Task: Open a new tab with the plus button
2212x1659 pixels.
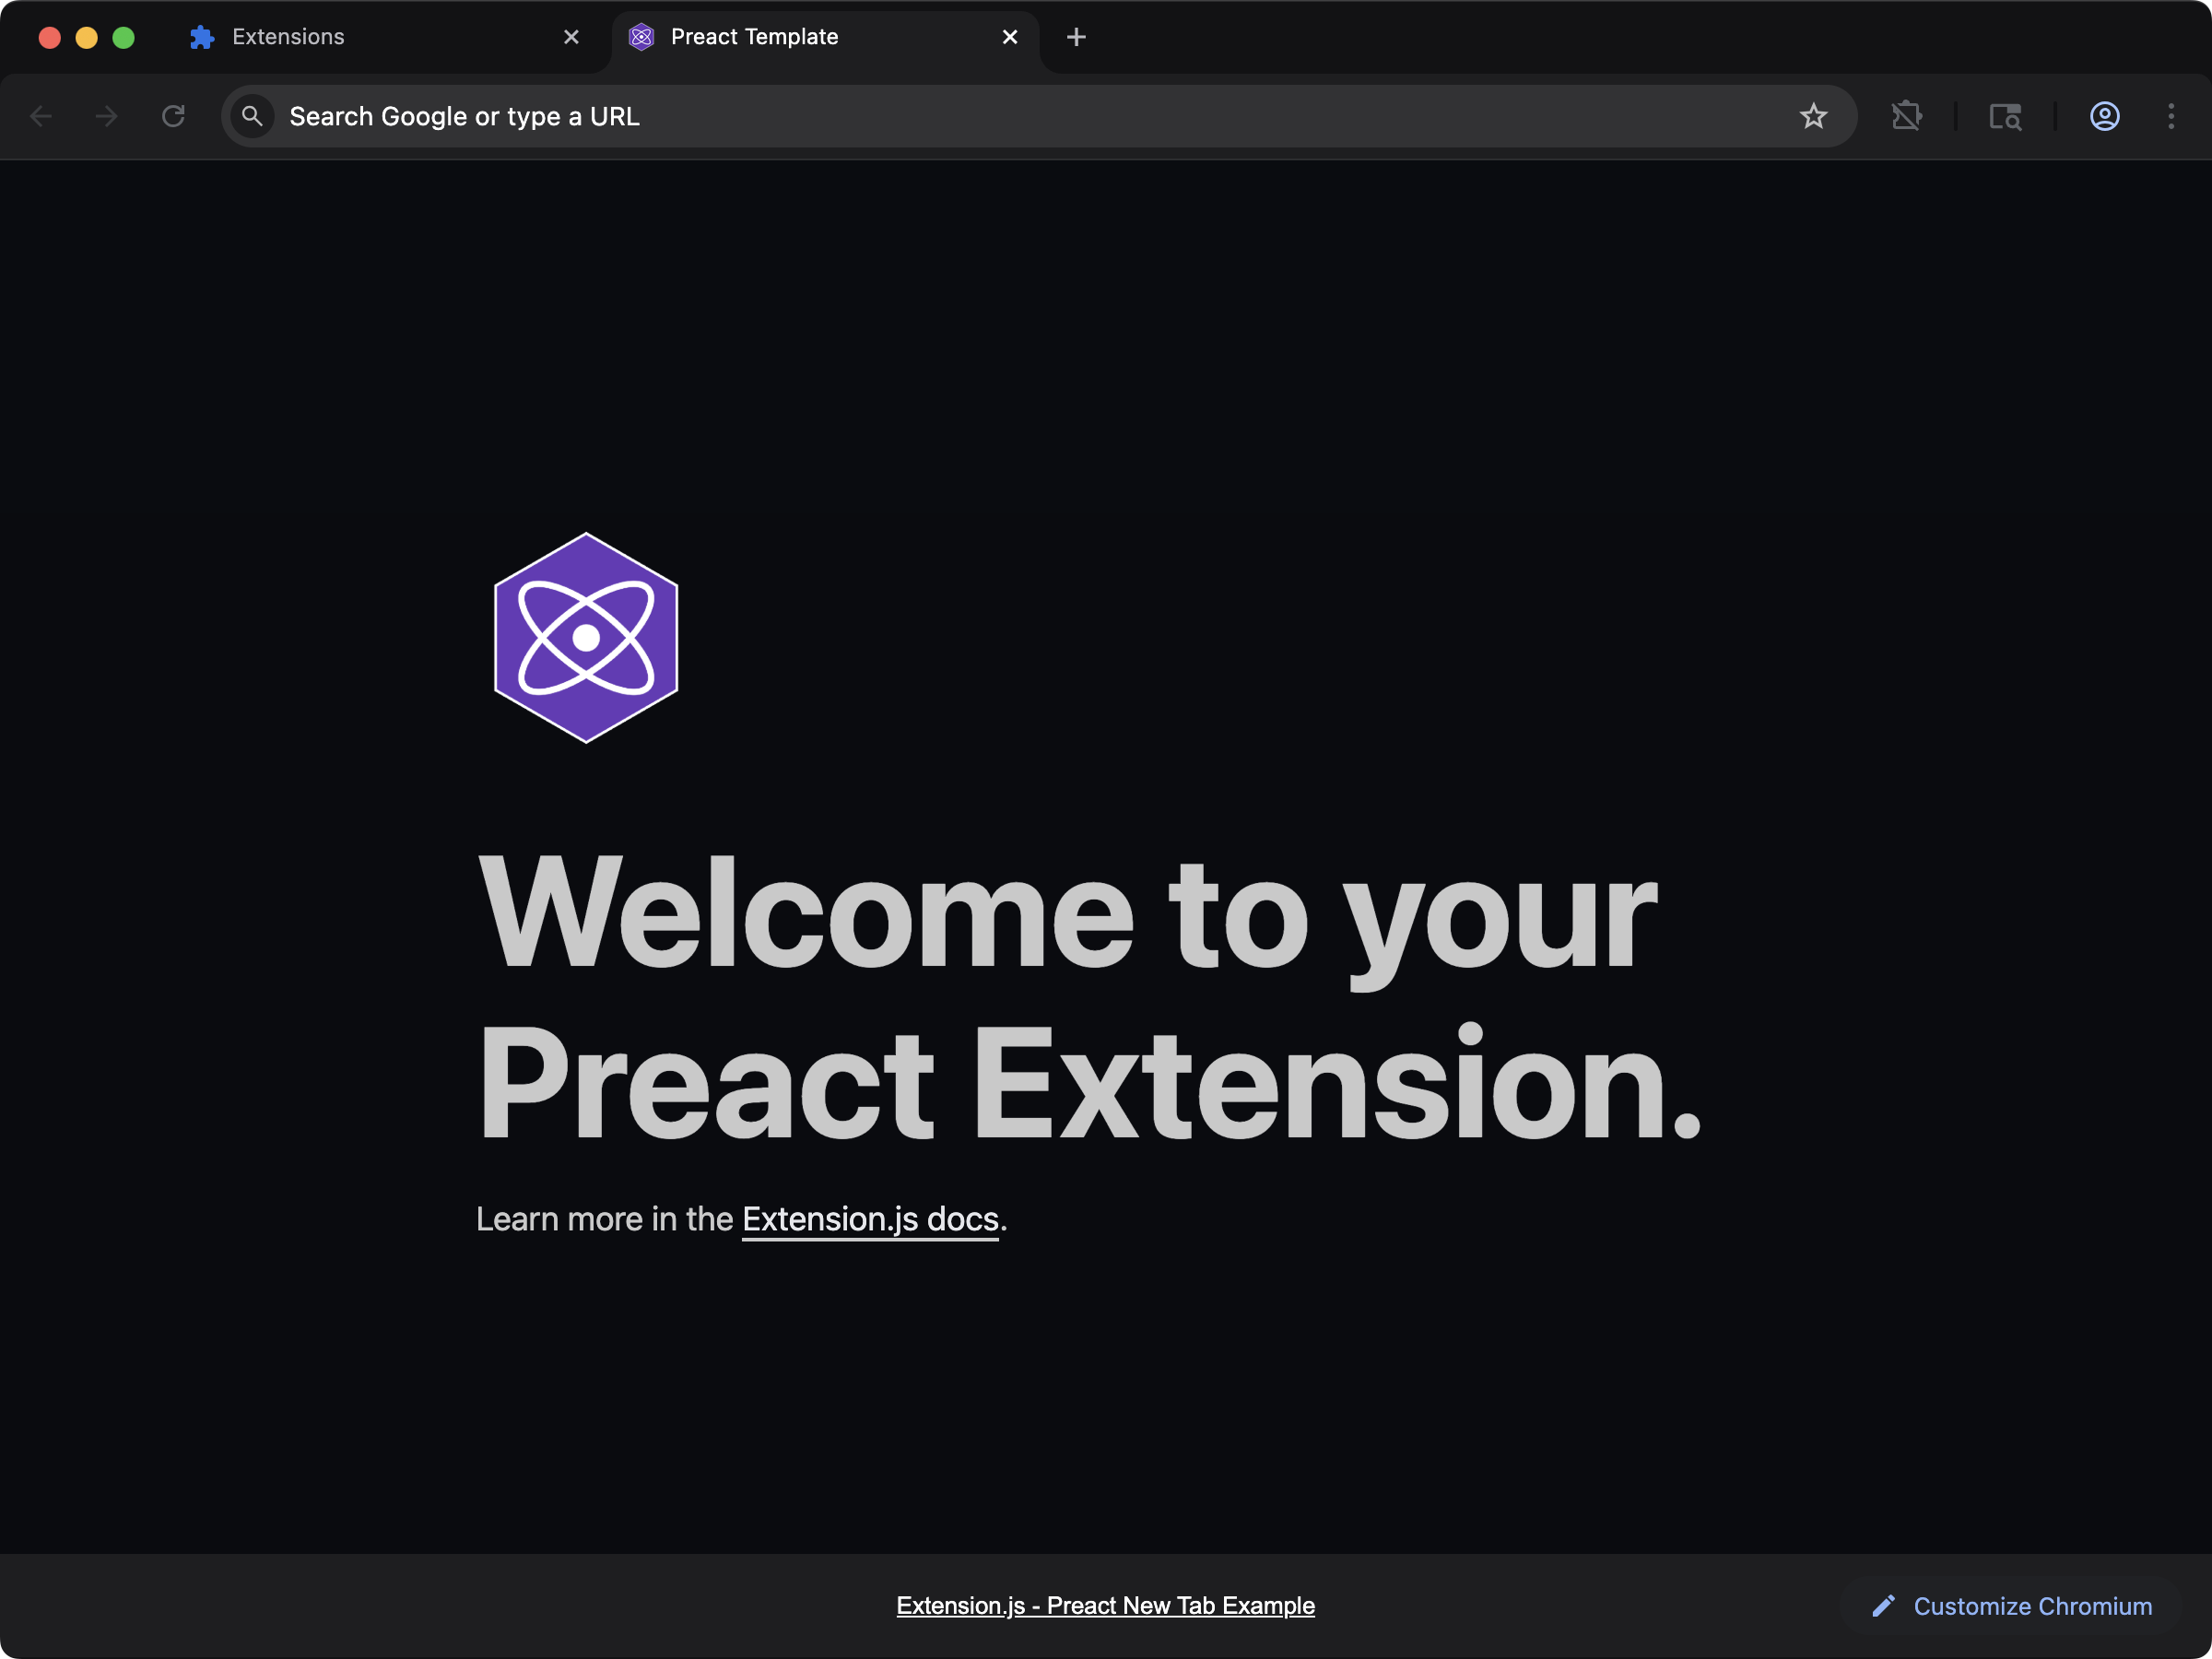Action: 1076,37
